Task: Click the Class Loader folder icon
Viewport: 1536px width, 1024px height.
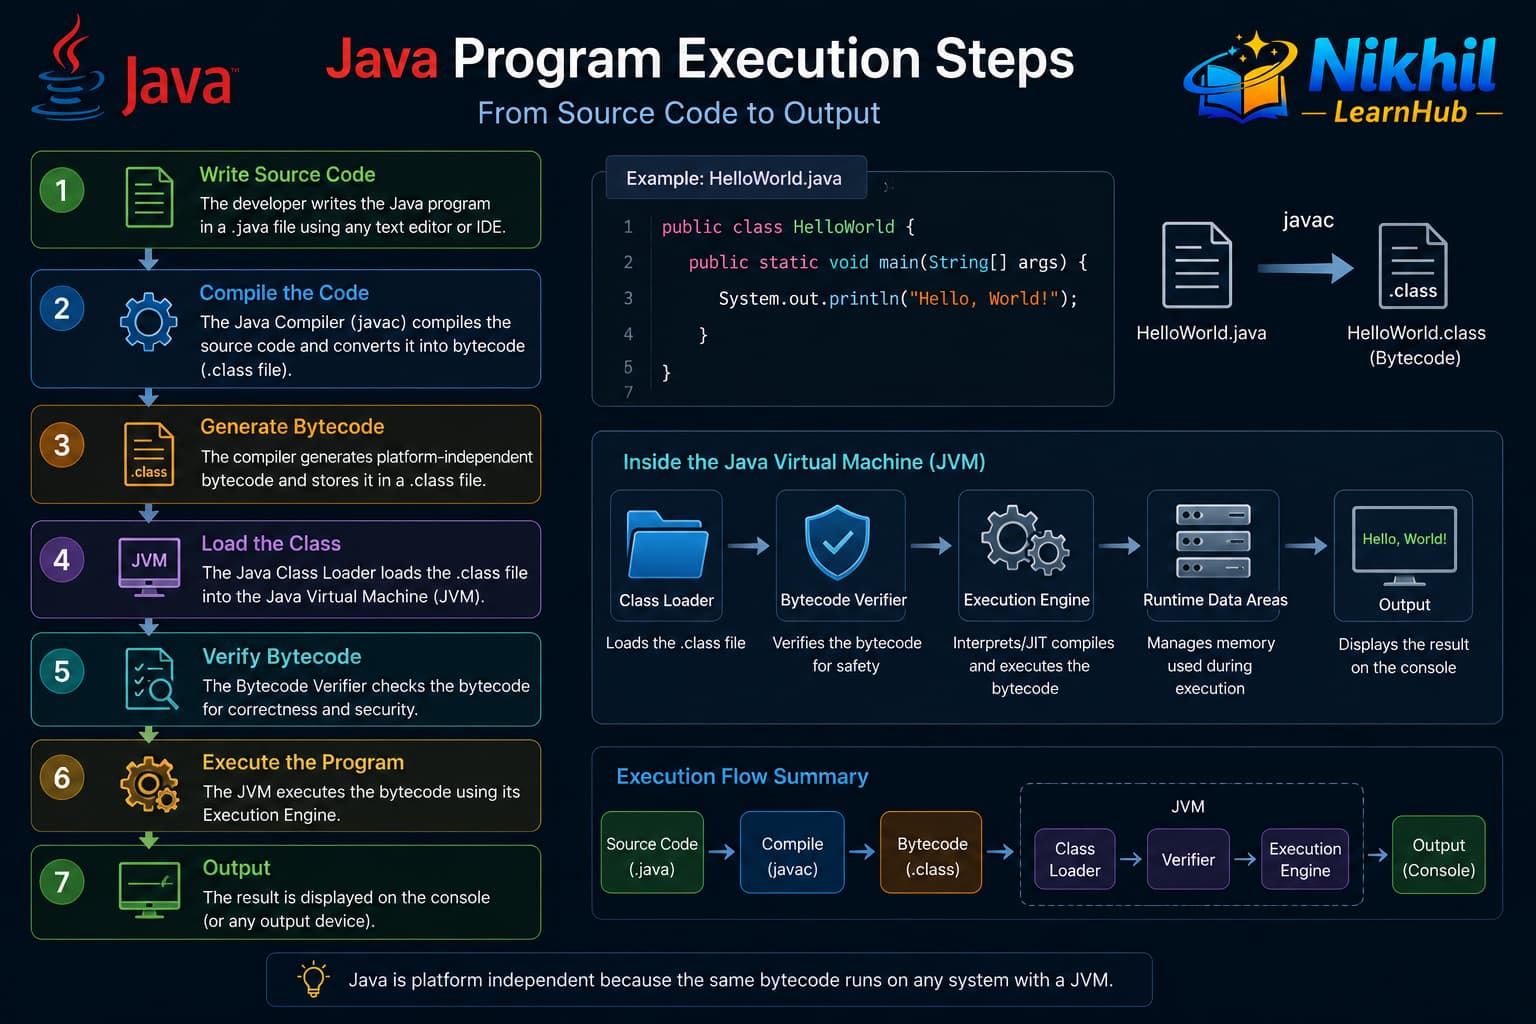Action: coord(667,545)
